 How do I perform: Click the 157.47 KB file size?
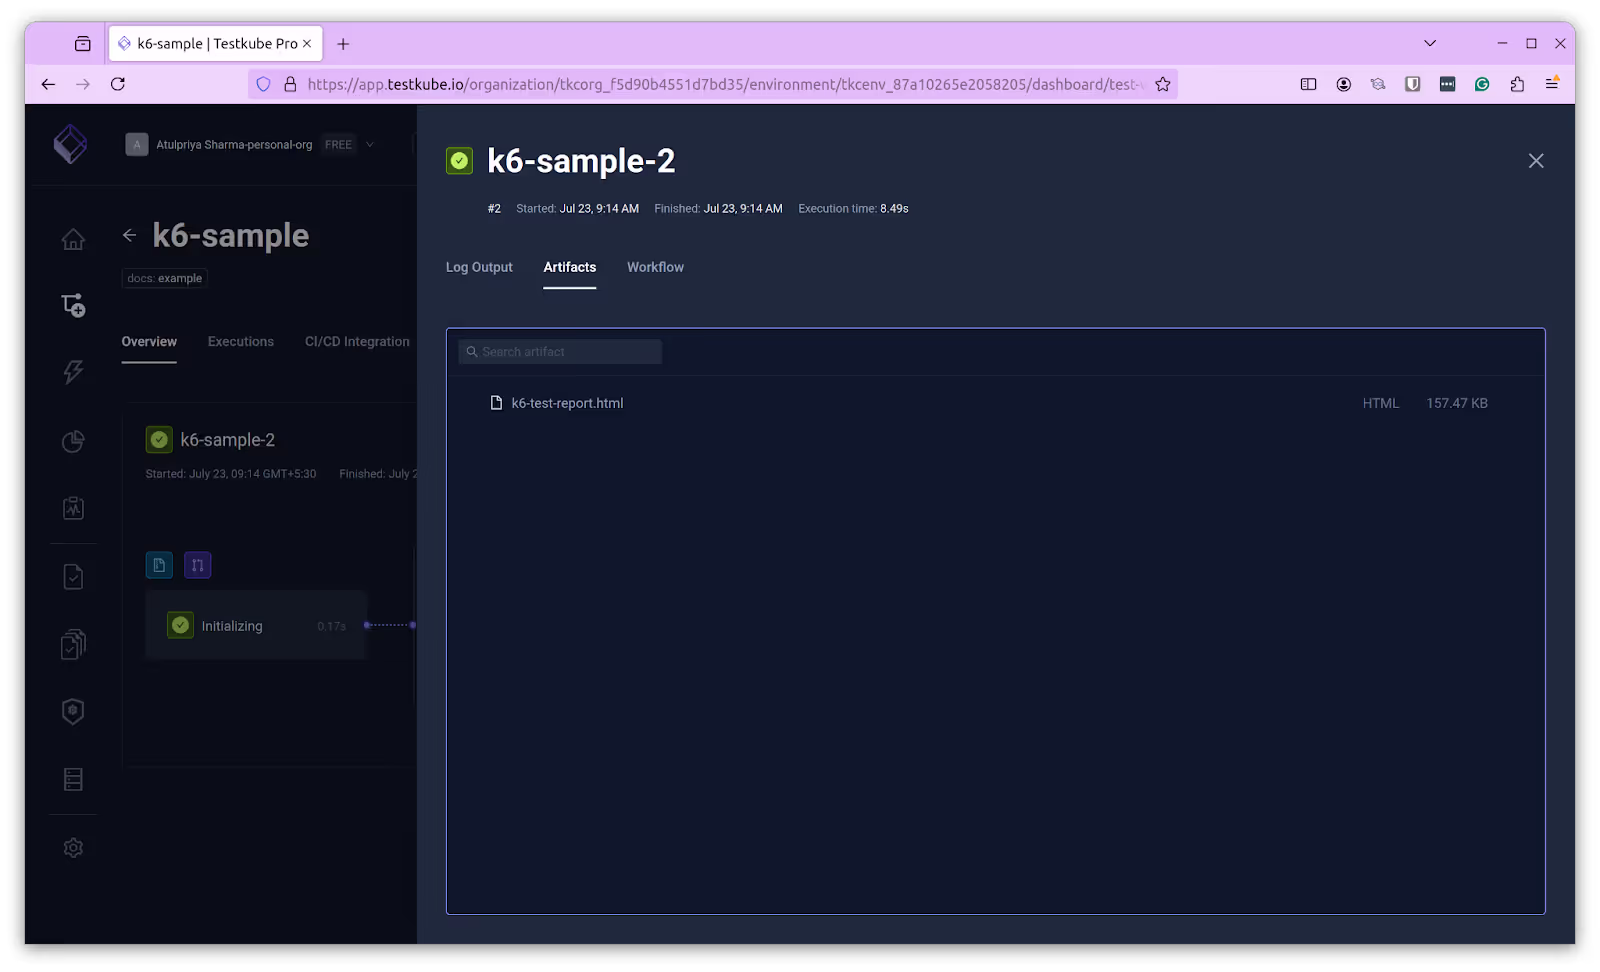(x=1457, y=403)
